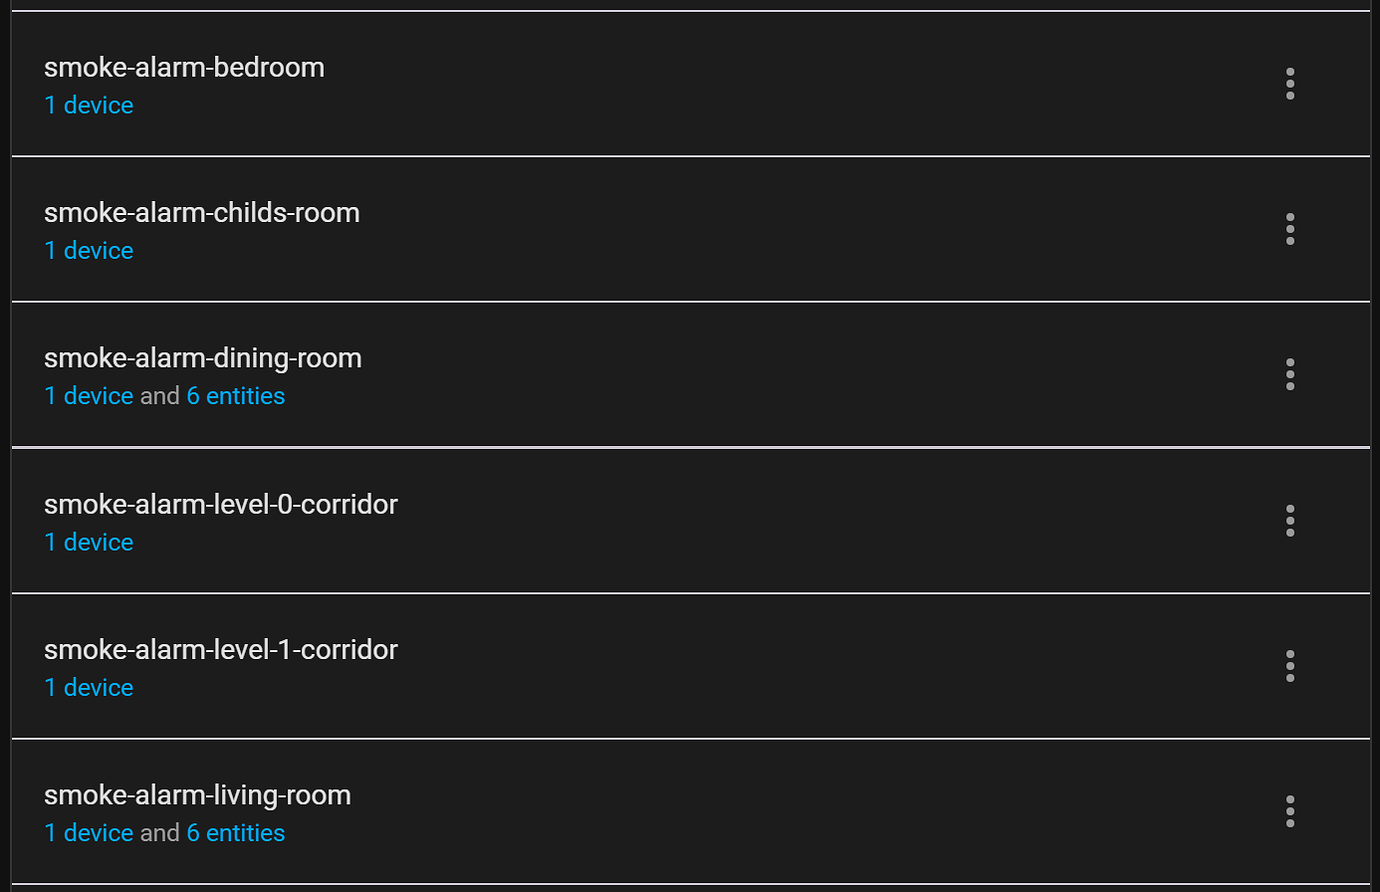Open the smoke-alarm-dining-room row

click(203, 358)
